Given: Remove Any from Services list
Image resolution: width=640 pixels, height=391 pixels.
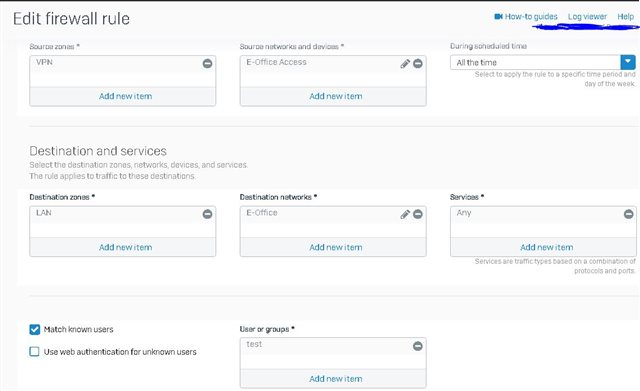Looking at the screenshot, I should tap(629, 213).
